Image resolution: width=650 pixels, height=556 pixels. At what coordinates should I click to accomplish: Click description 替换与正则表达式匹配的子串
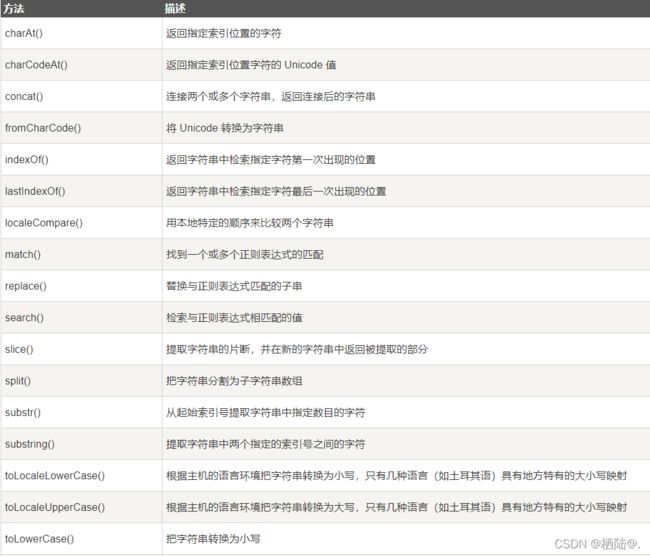pyautogui.click(x=234, y=286)
